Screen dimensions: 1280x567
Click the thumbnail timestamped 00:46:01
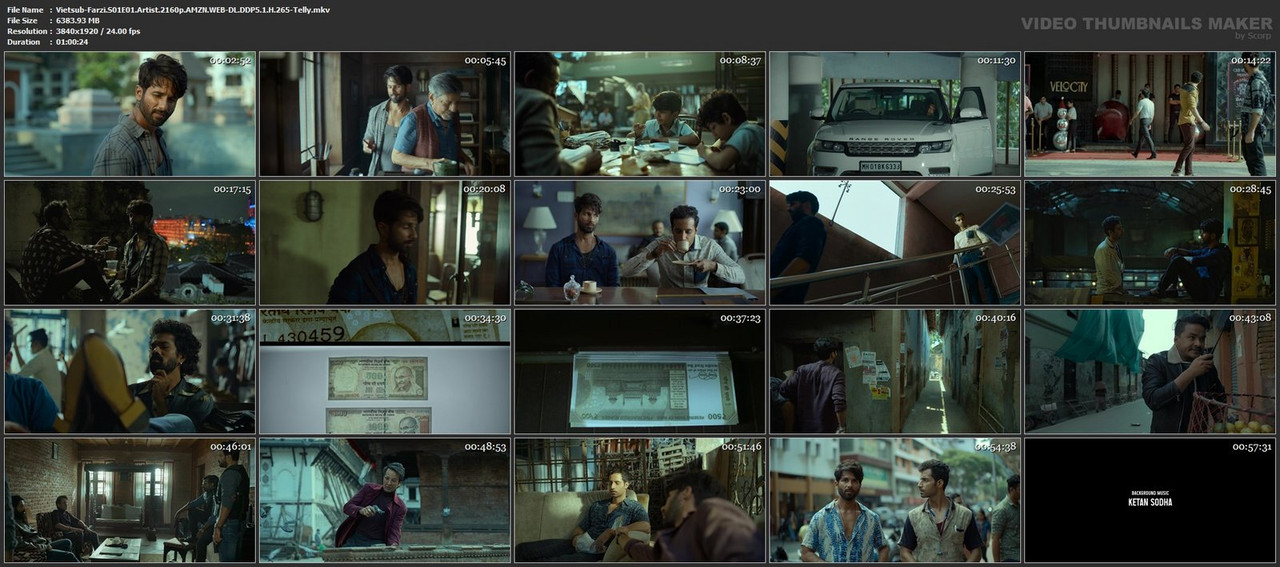(130, 500)
